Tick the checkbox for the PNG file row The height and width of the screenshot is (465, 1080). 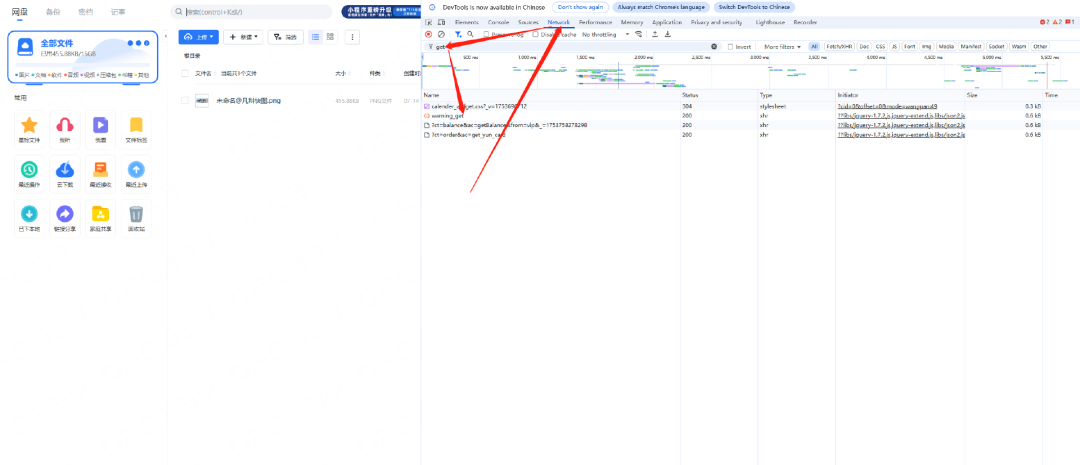coord(185,101)
